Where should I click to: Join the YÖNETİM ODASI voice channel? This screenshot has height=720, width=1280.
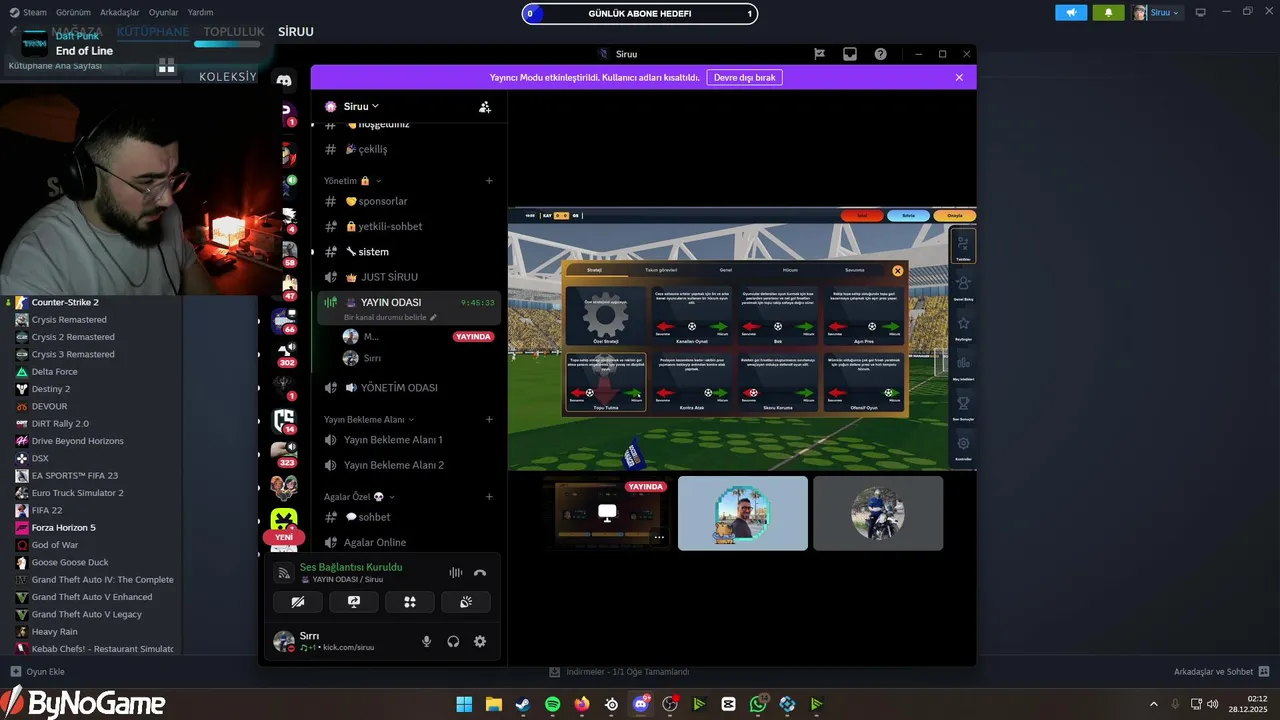tap(408, 387)
